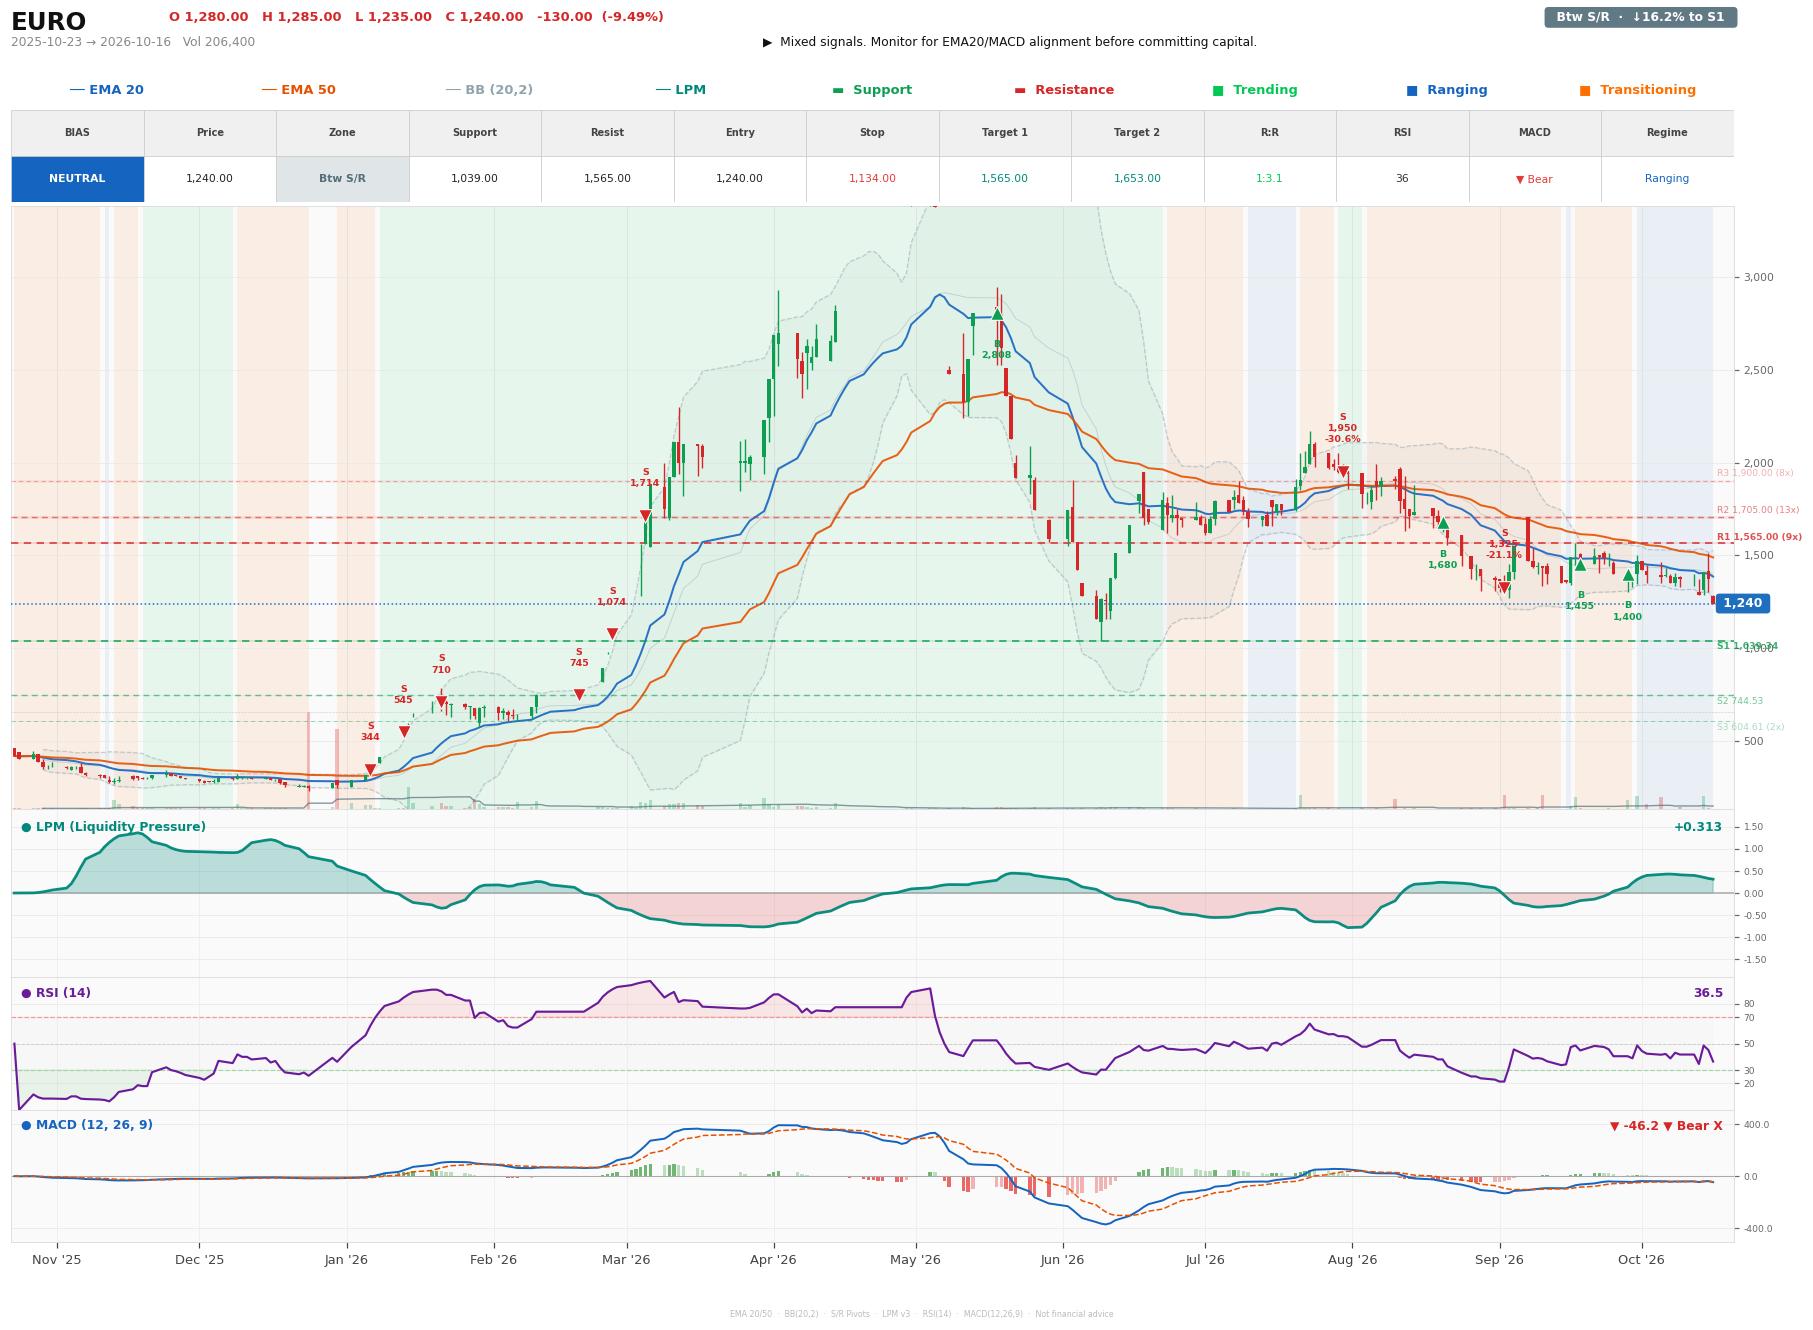
Task: Click the sell marker labeled S 745
Action: pyautogui.click(x=579, y=695)
